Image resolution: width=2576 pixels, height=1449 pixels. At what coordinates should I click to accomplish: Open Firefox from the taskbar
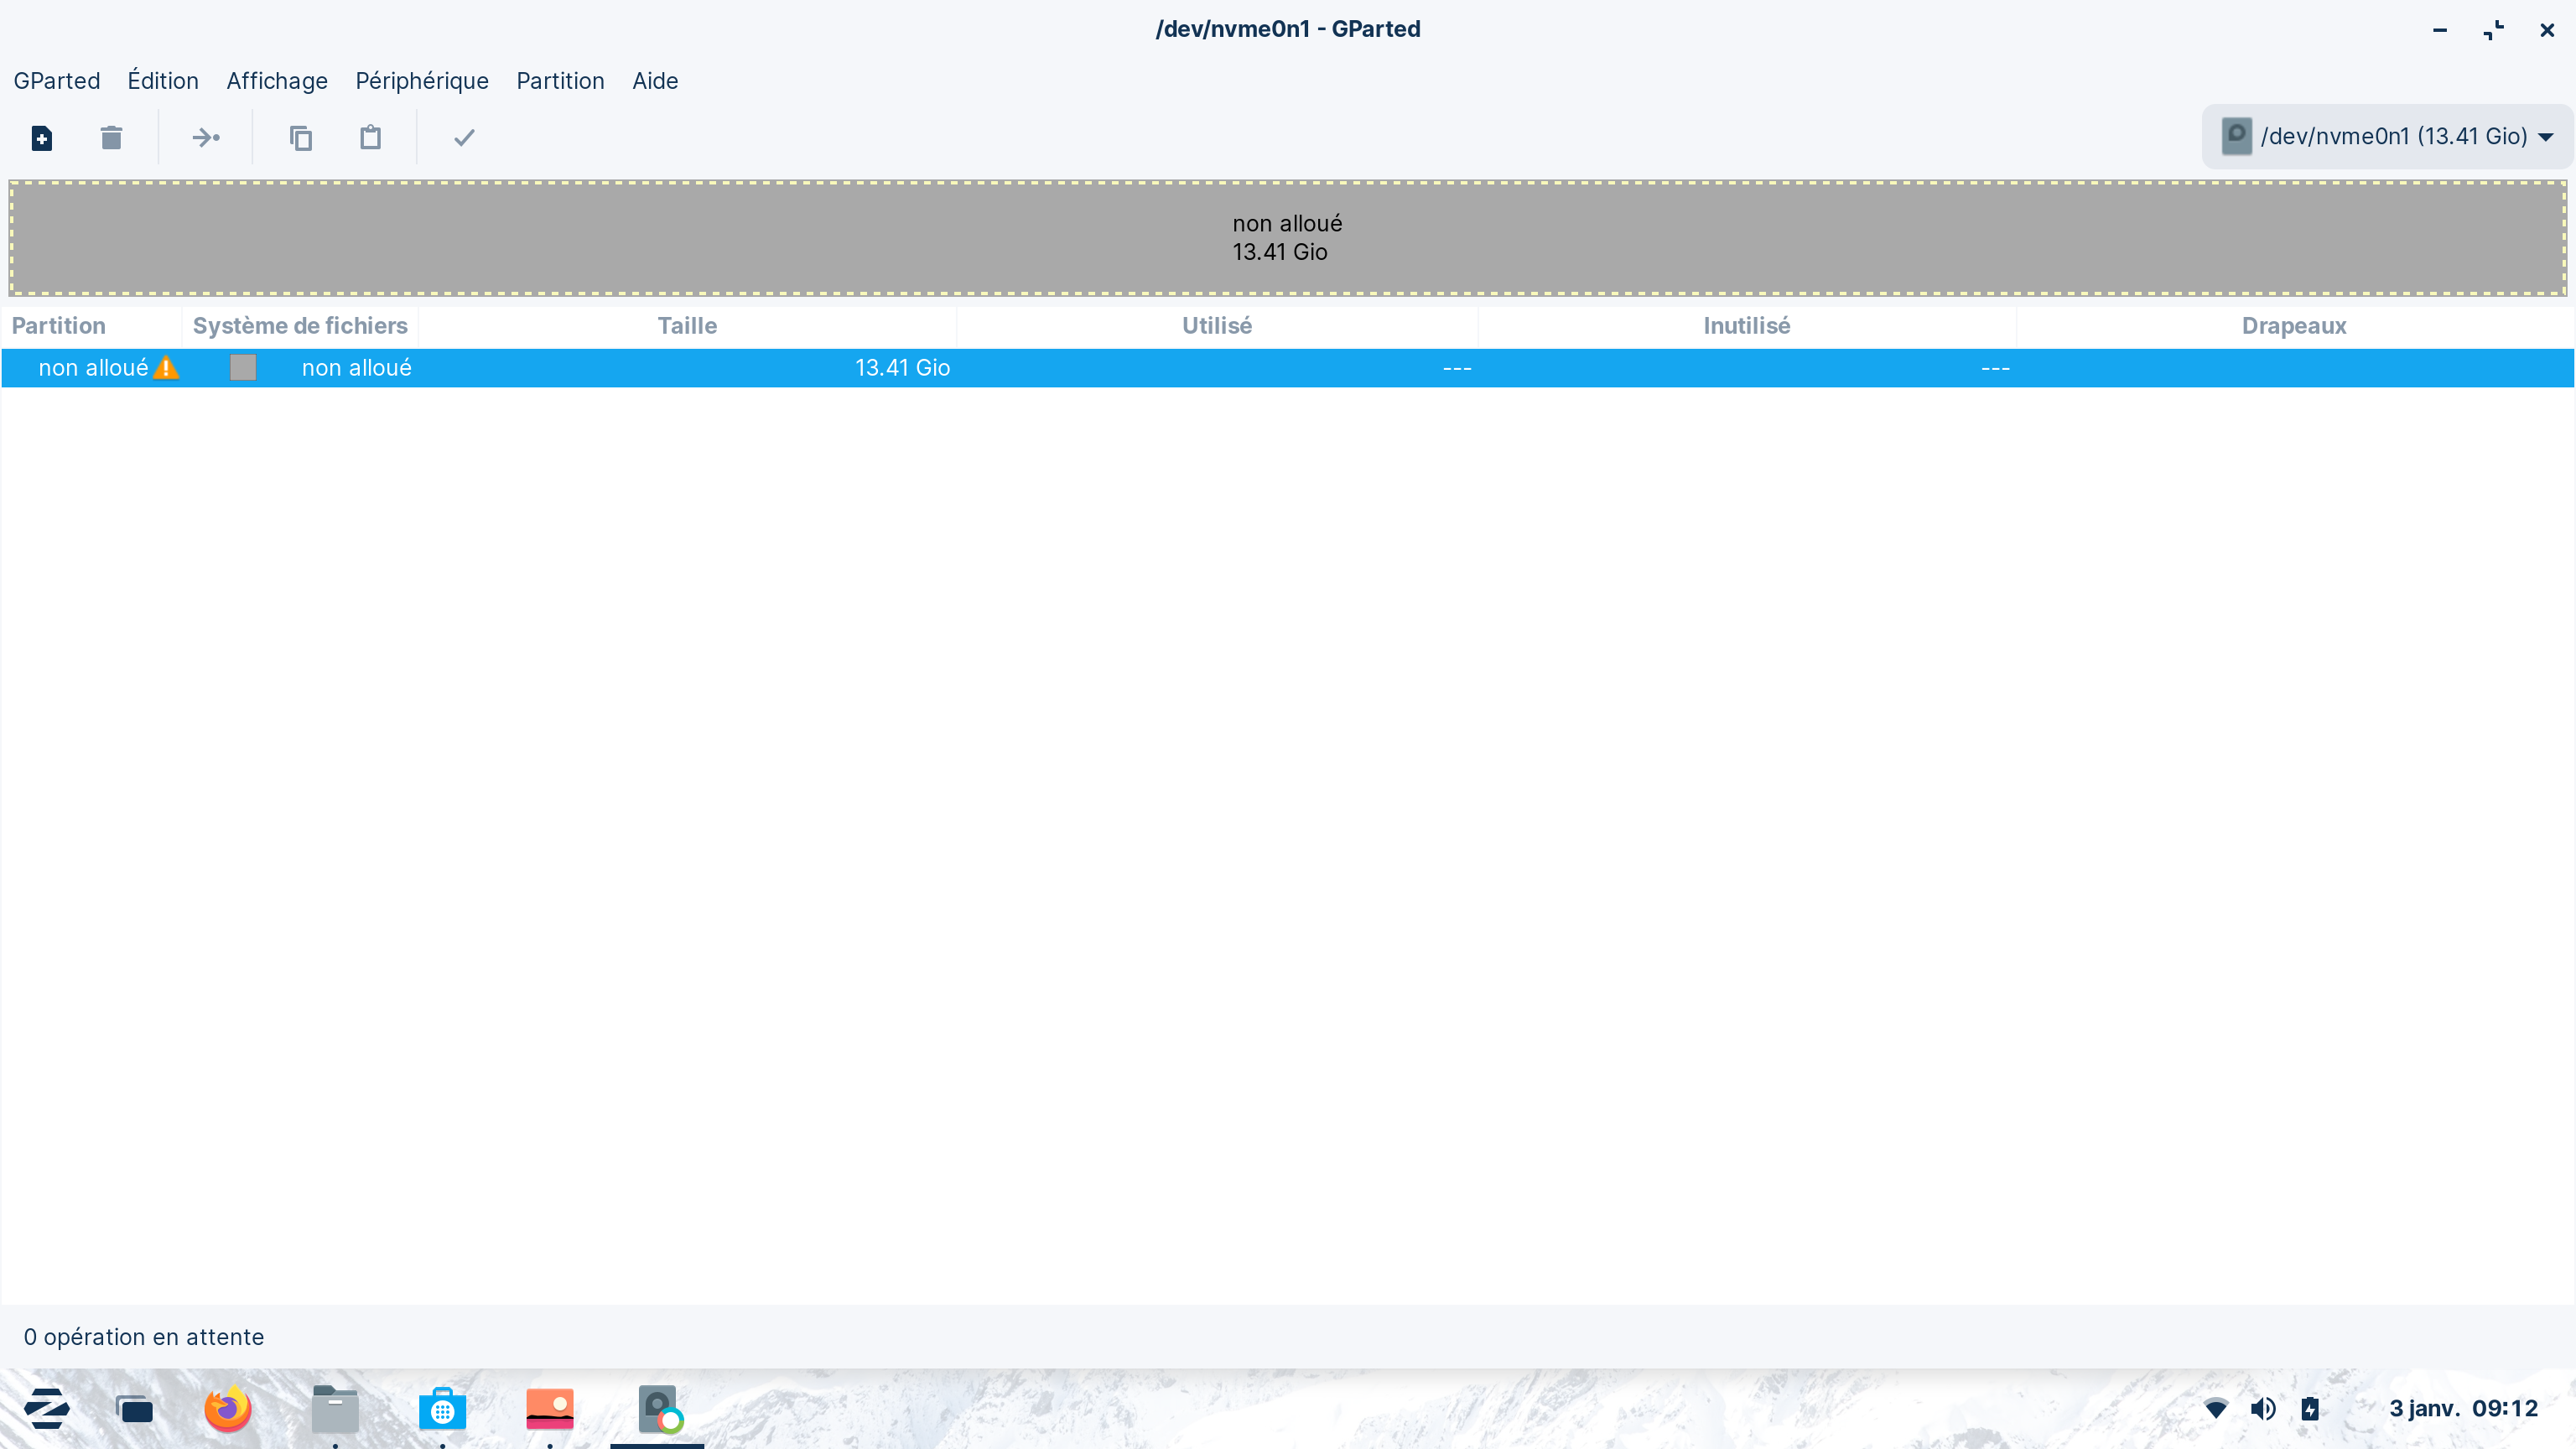click(x=228, y=1410)
